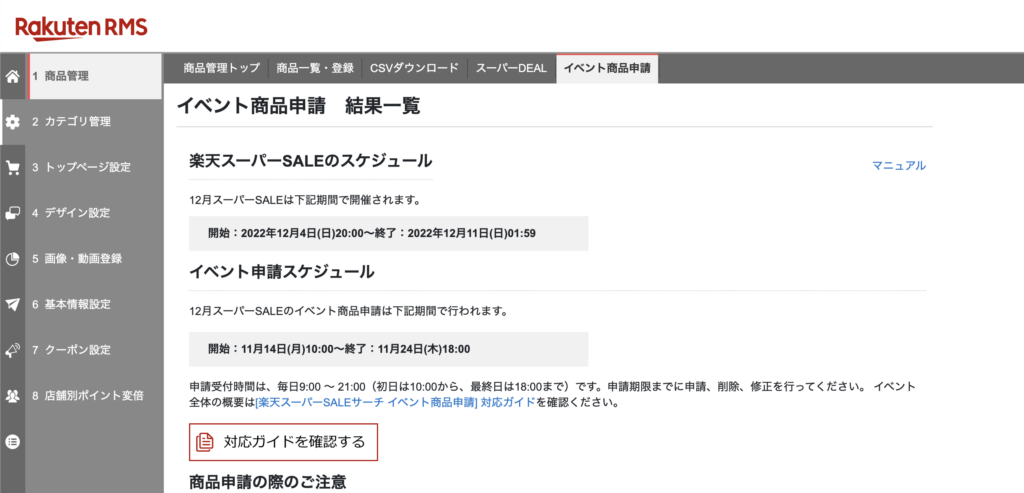Click the paper plane icon in sidebar
The height and width of the screenshot is (493, 1024).
(13, 304)
